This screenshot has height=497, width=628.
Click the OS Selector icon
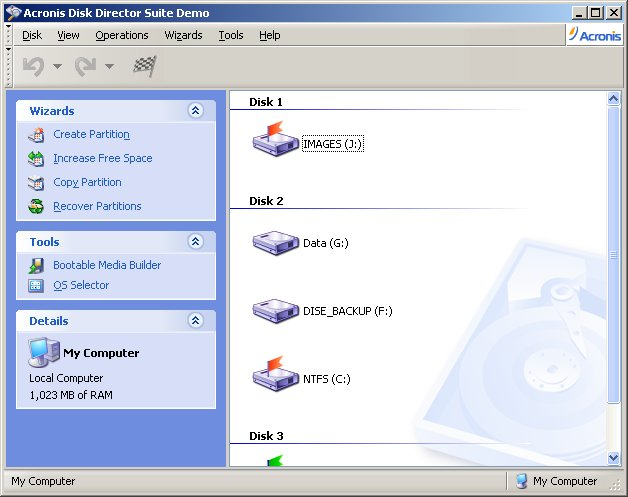click(36, 286)
